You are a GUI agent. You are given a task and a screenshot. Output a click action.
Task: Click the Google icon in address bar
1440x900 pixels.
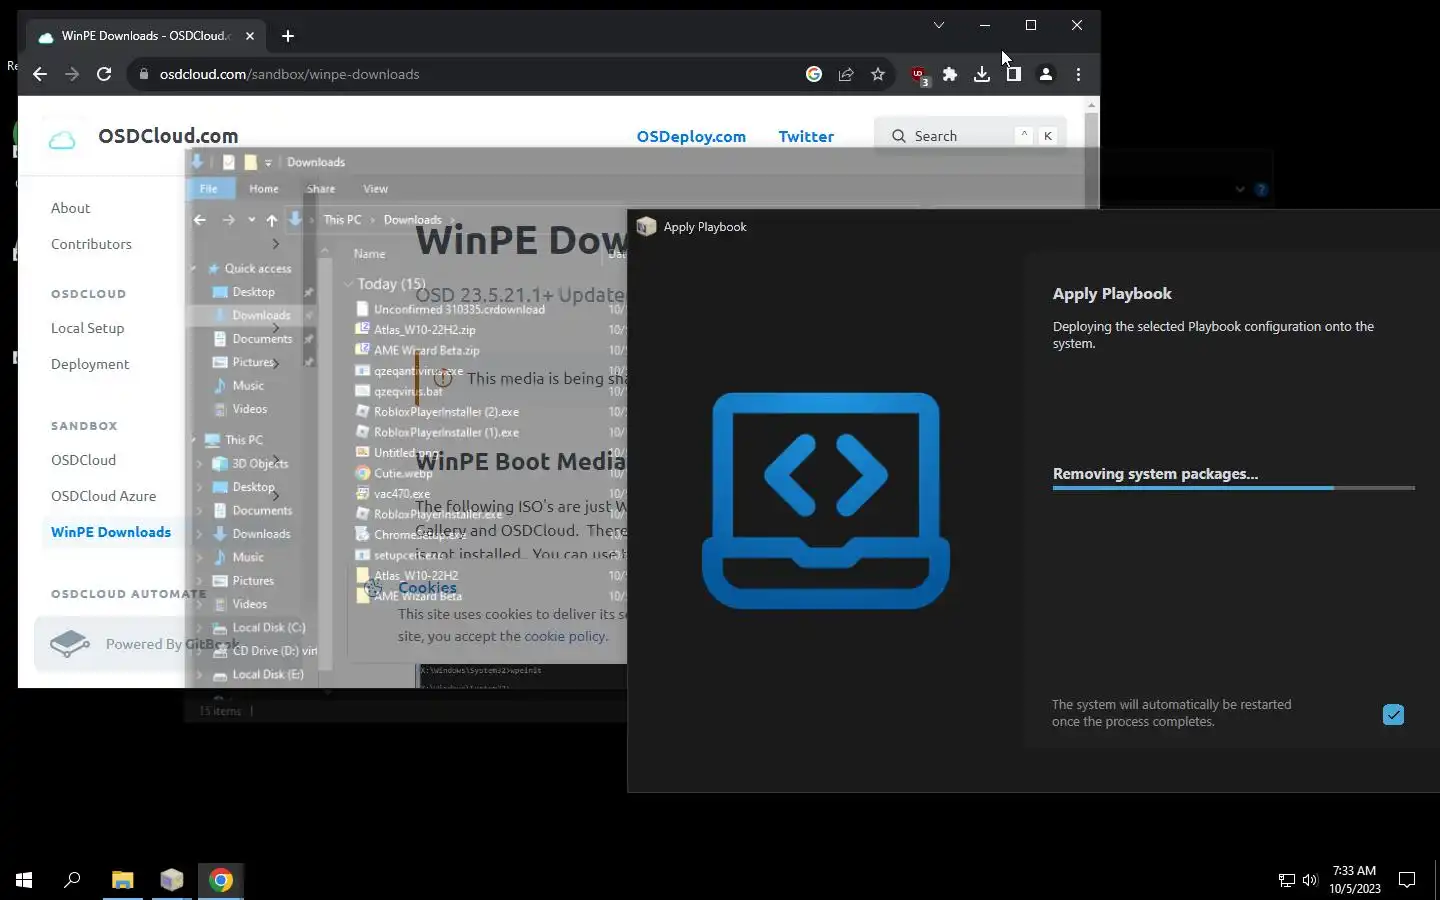814,74
